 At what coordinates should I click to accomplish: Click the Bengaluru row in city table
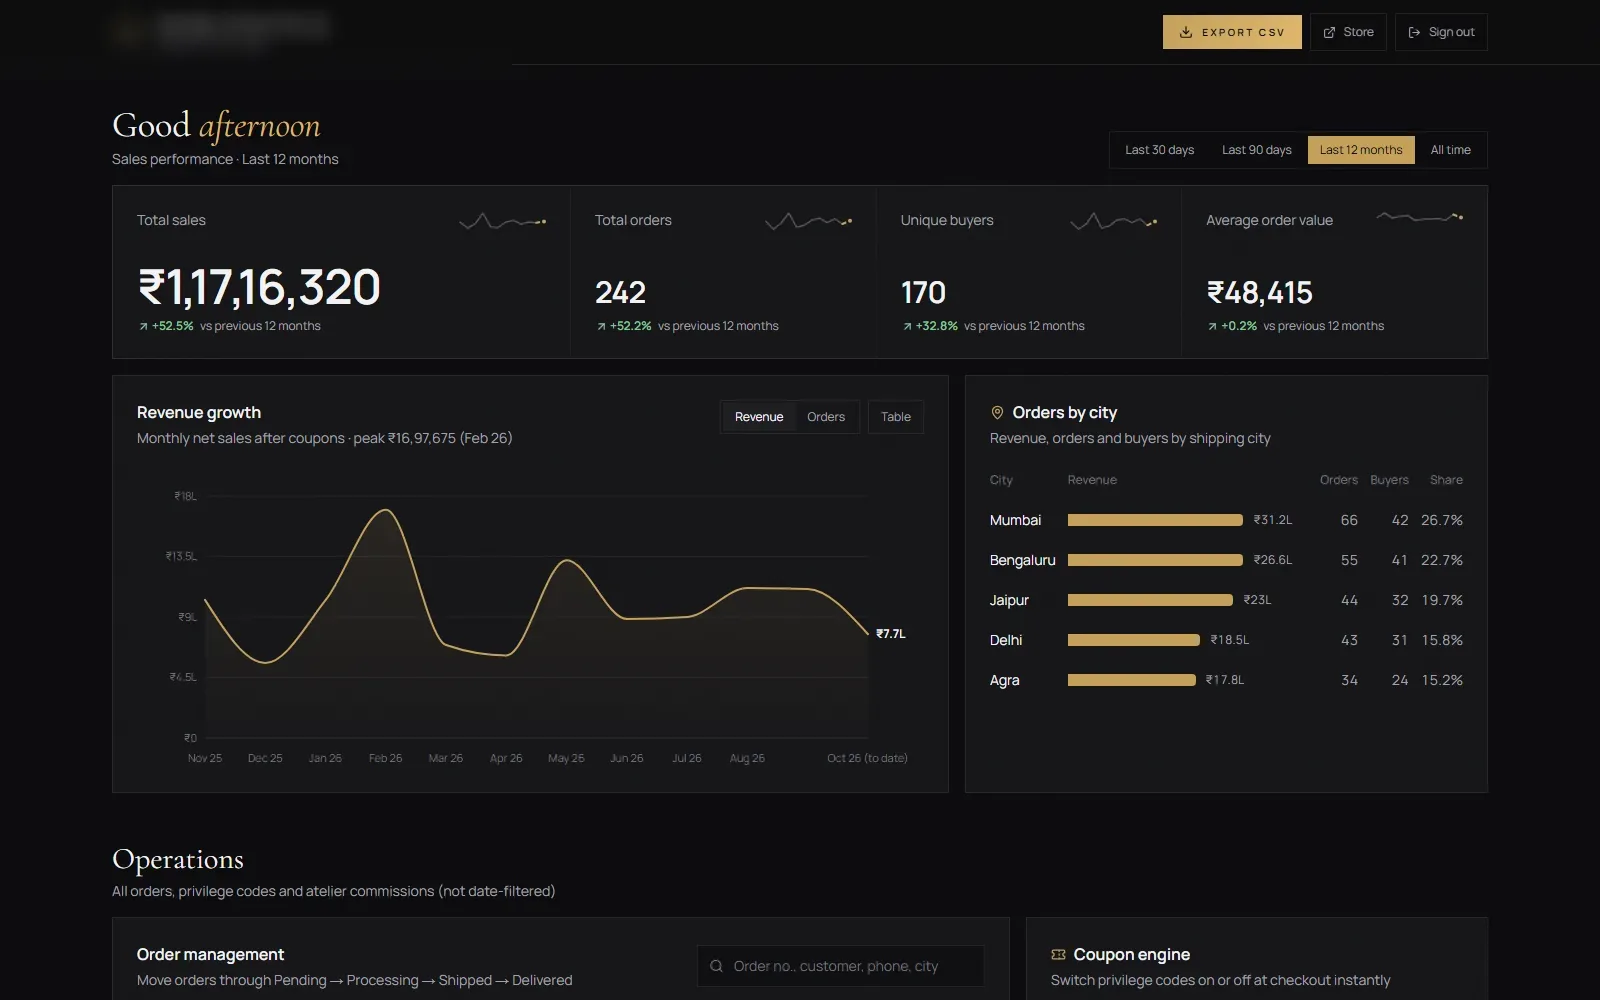pyautogui.click(x=1226, y=560)
